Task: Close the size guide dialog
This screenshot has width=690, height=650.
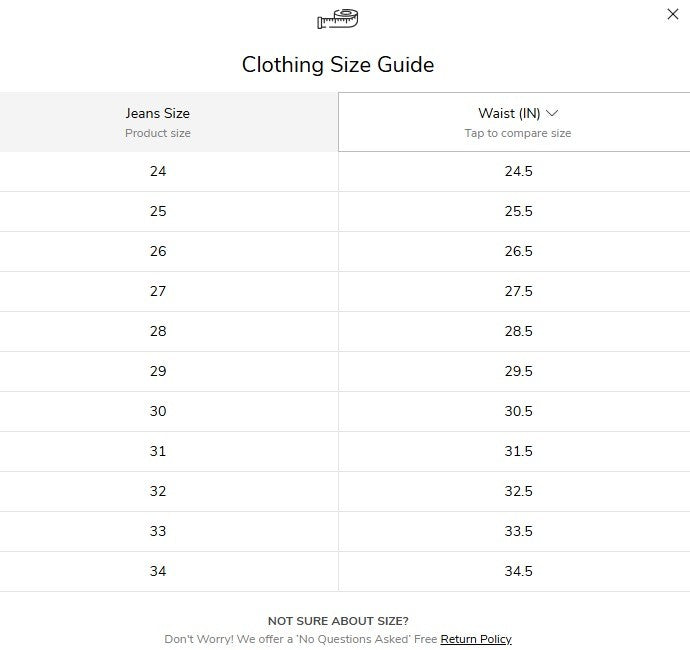Action: [673, 14]
